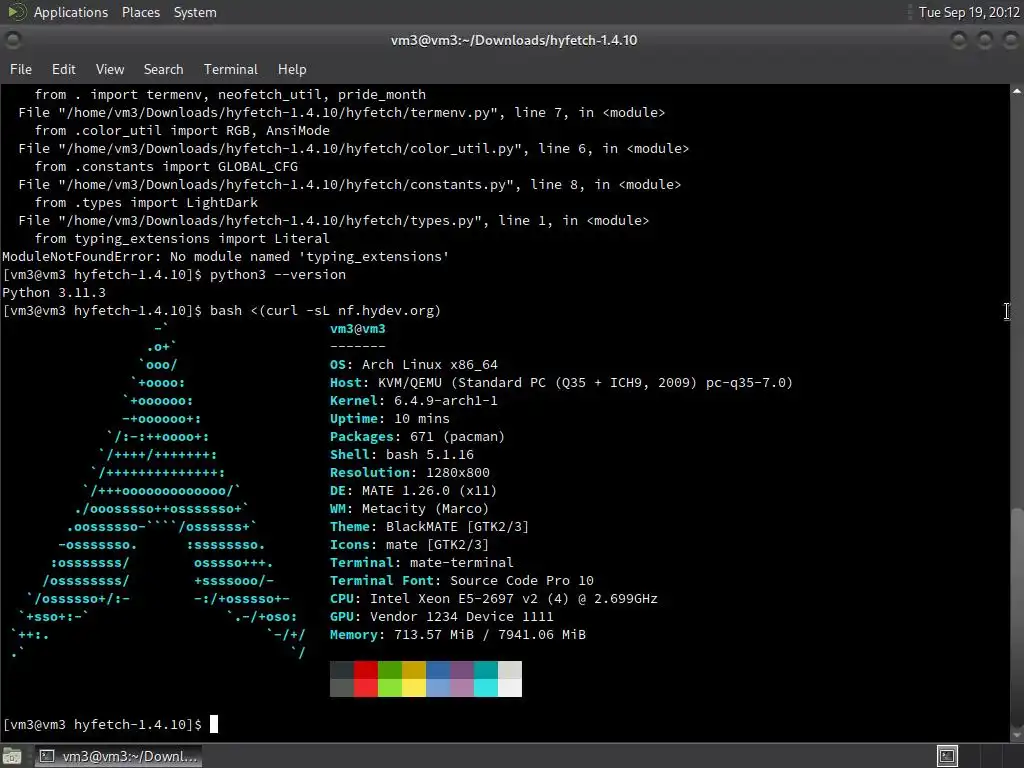Click the bright red color block
This screenshot has height=768, width=1024.
click(x=366, y=688)
